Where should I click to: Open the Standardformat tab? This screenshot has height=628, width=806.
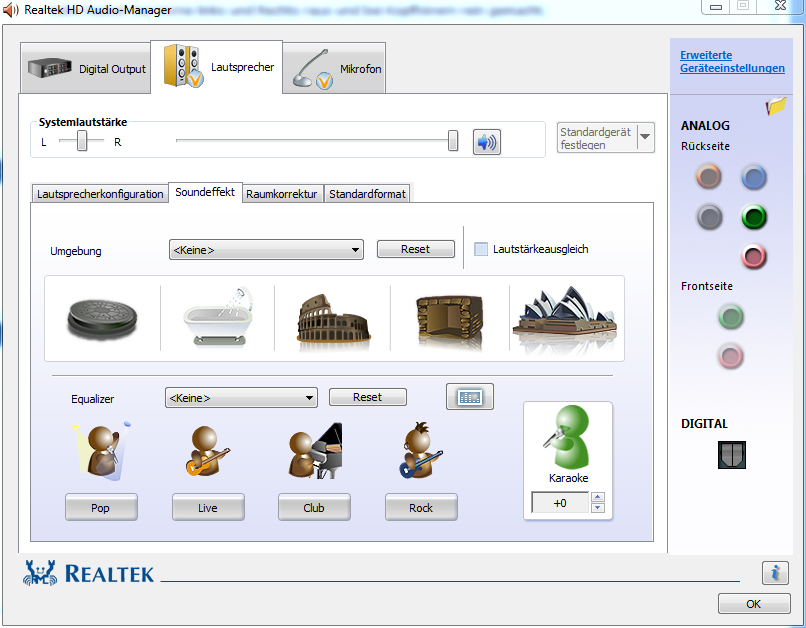367,194
